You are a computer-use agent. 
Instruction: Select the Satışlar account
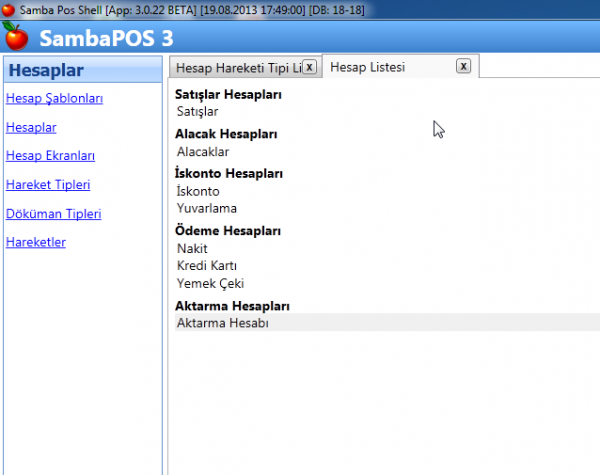197,111
